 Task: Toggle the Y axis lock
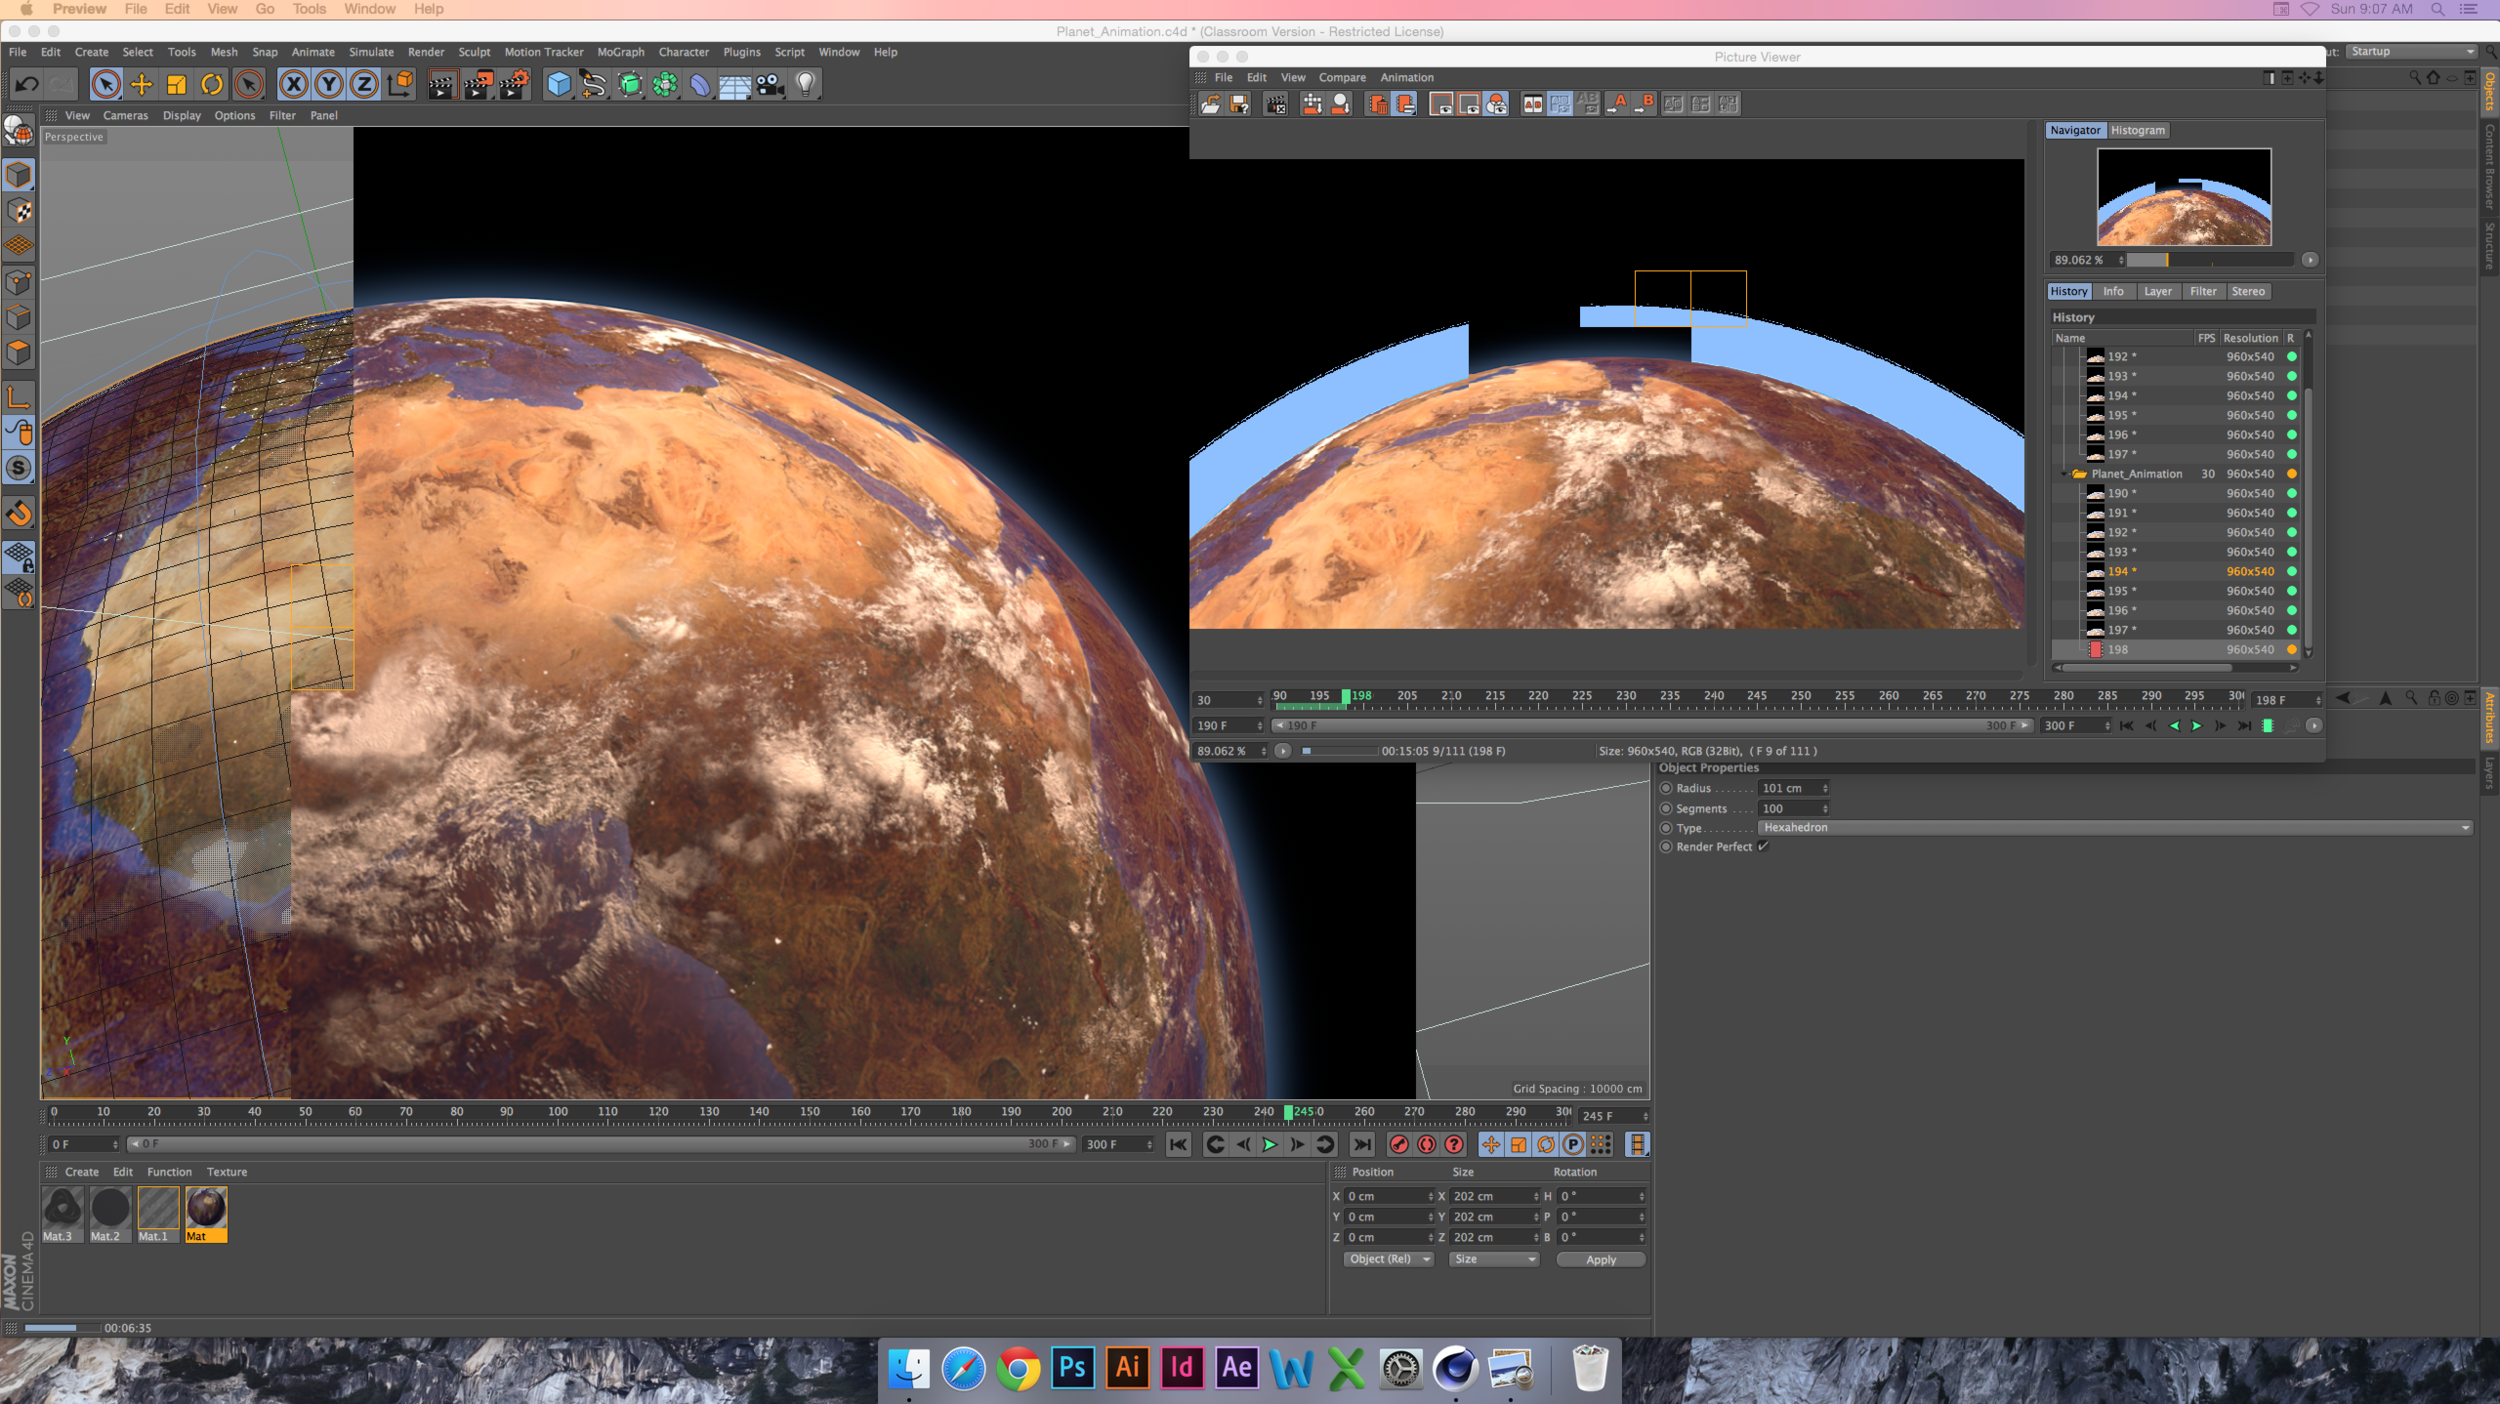click(328, 84)
